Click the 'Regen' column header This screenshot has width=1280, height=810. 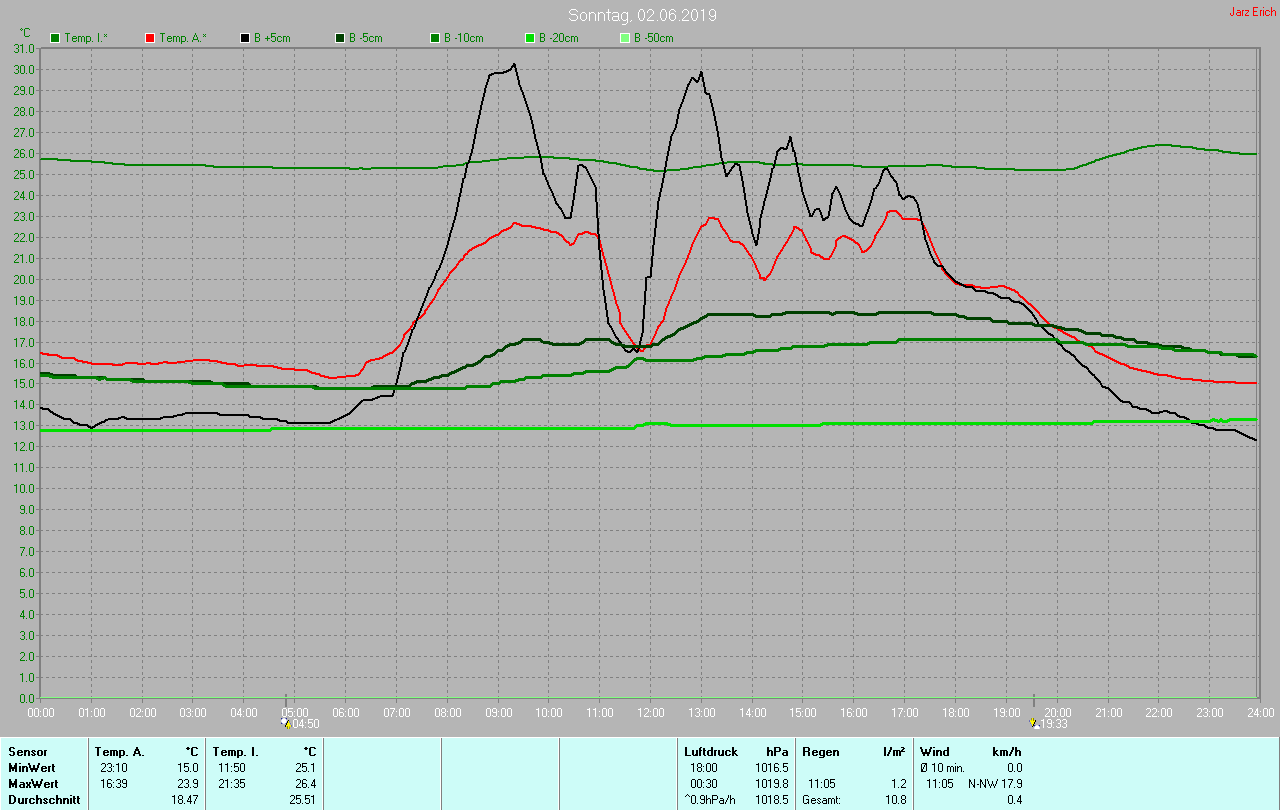point(821,751)
